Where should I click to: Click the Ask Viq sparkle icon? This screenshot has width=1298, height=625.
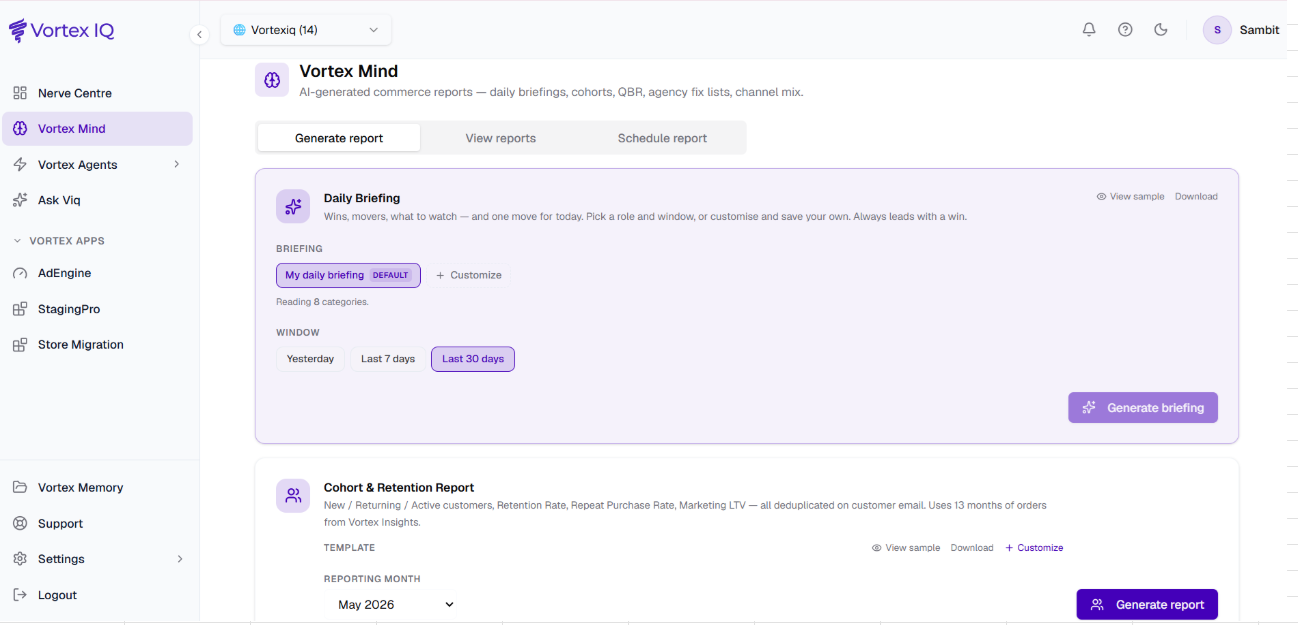(20, 200)
